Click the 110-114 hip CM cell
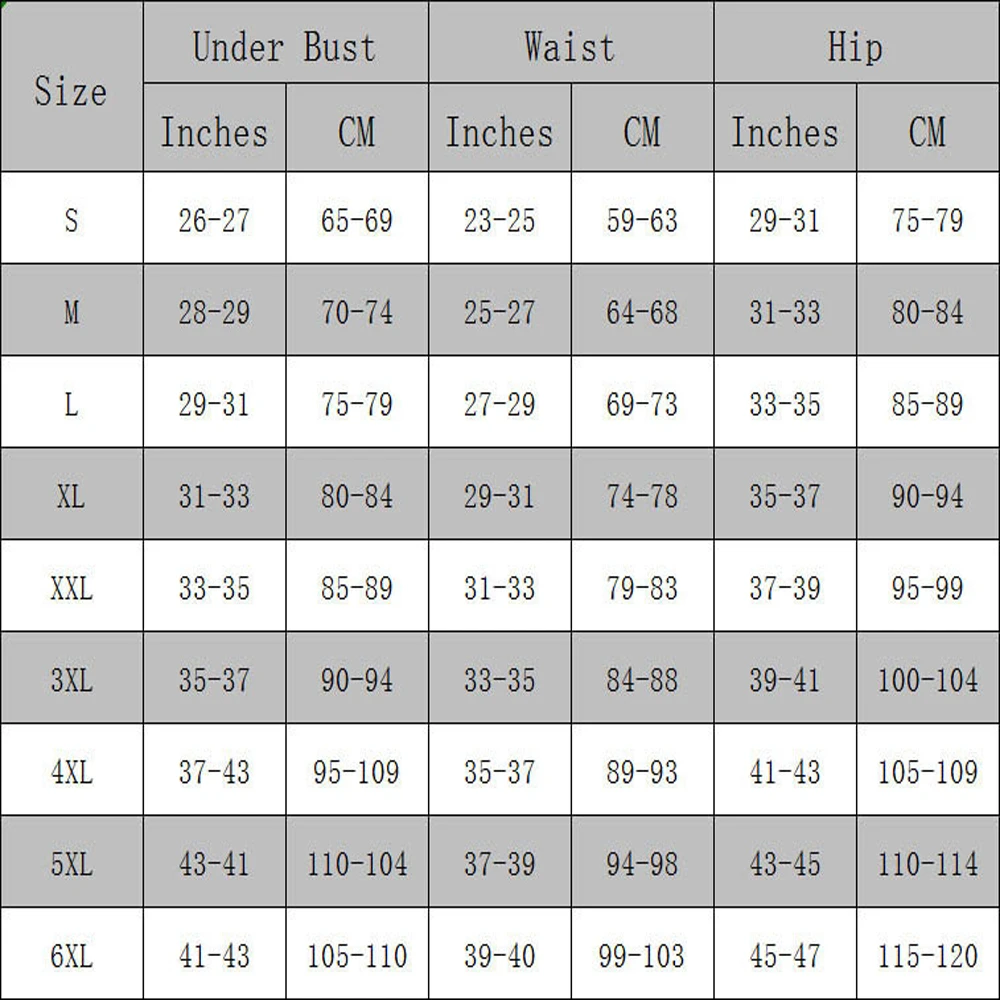Image resolution: width=1000 pixels, height=1000 pixels. (x=927, y=864)
